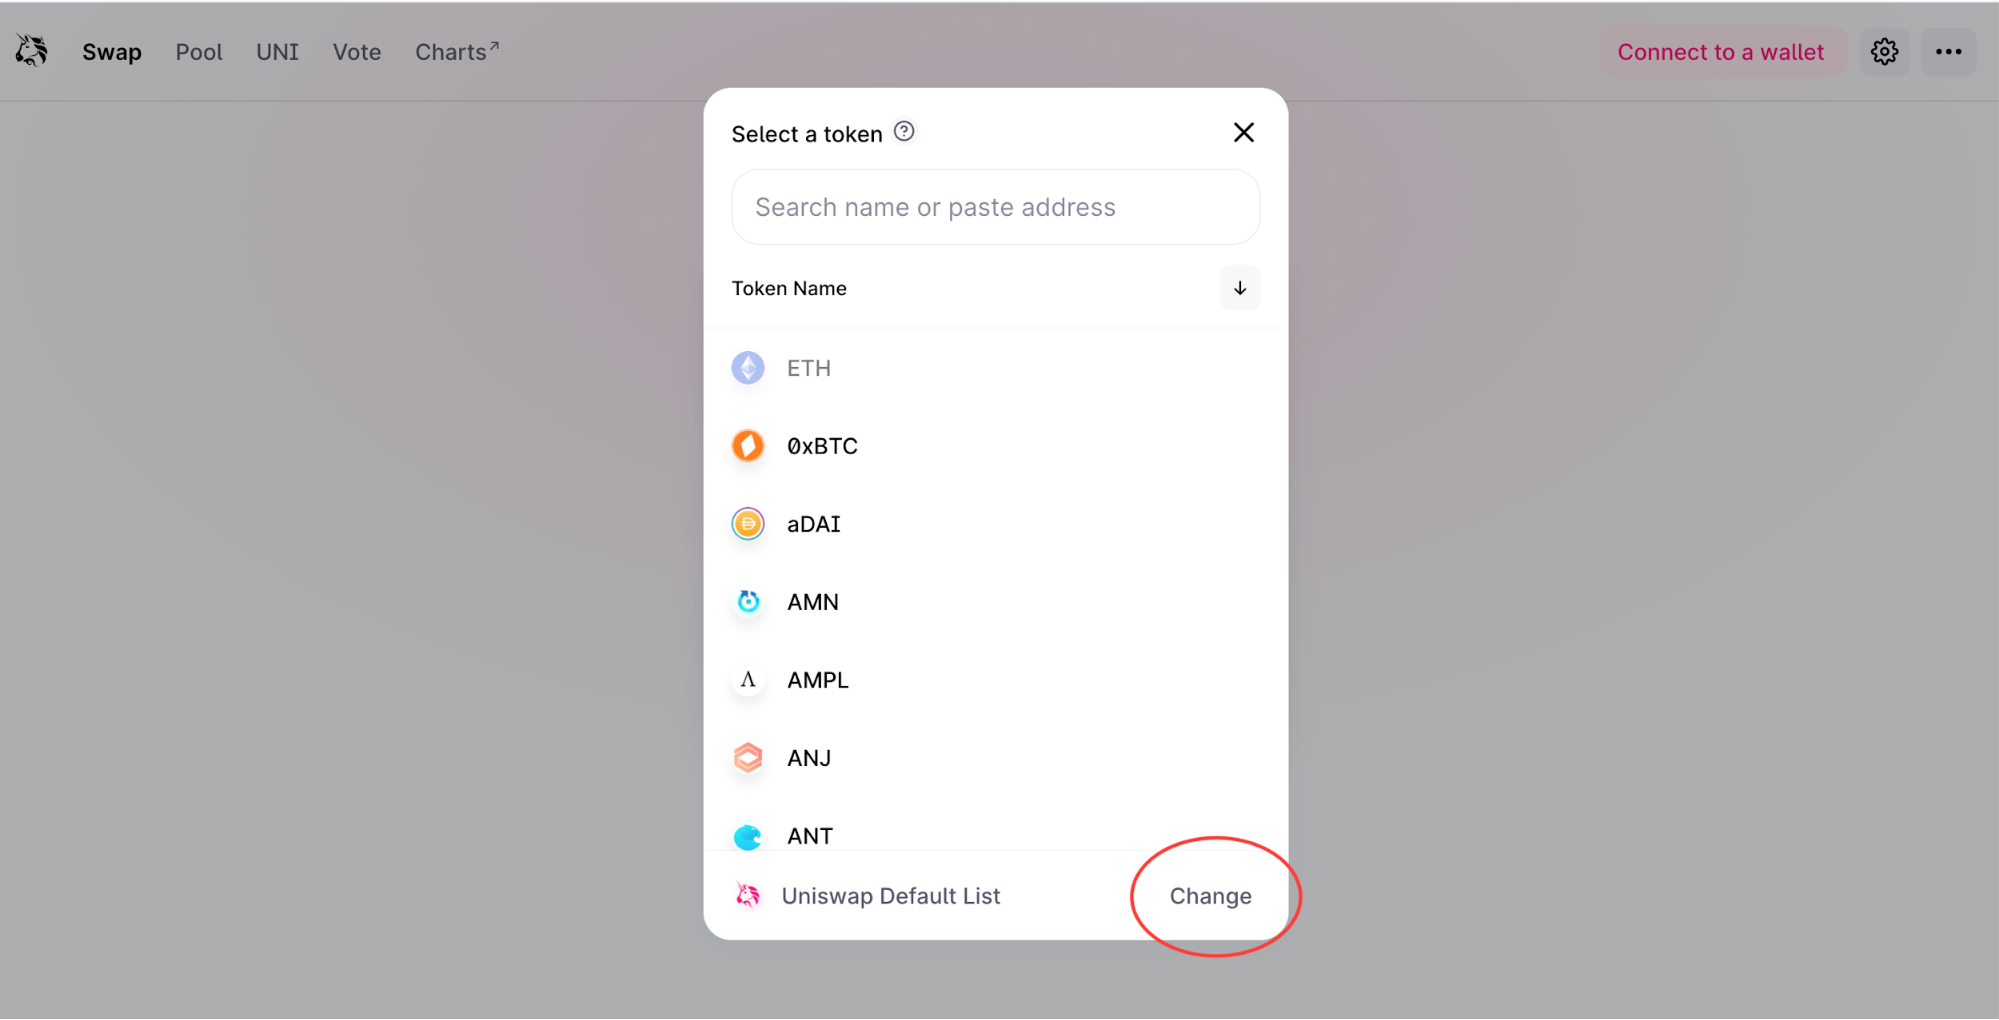The height and width of the screenshot is (1020, 1999).
Task: Open the three-dots more menu
Action: pos(1948,52)
